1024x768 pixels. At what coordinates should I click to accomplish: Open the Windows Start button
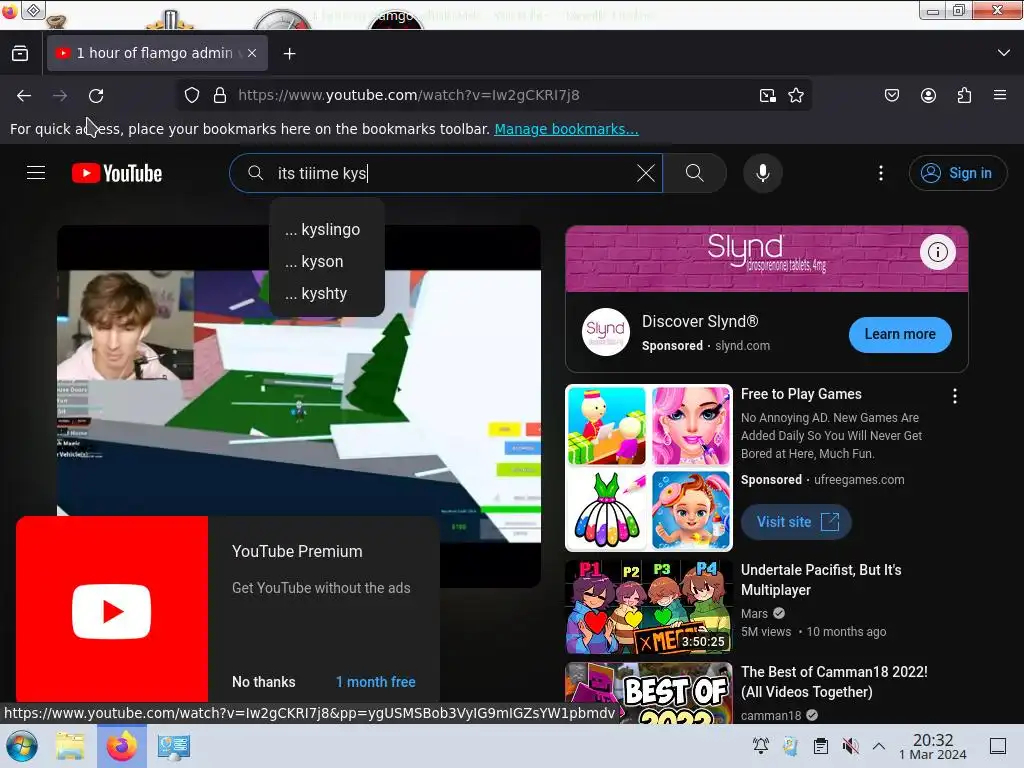coord(22,746)
